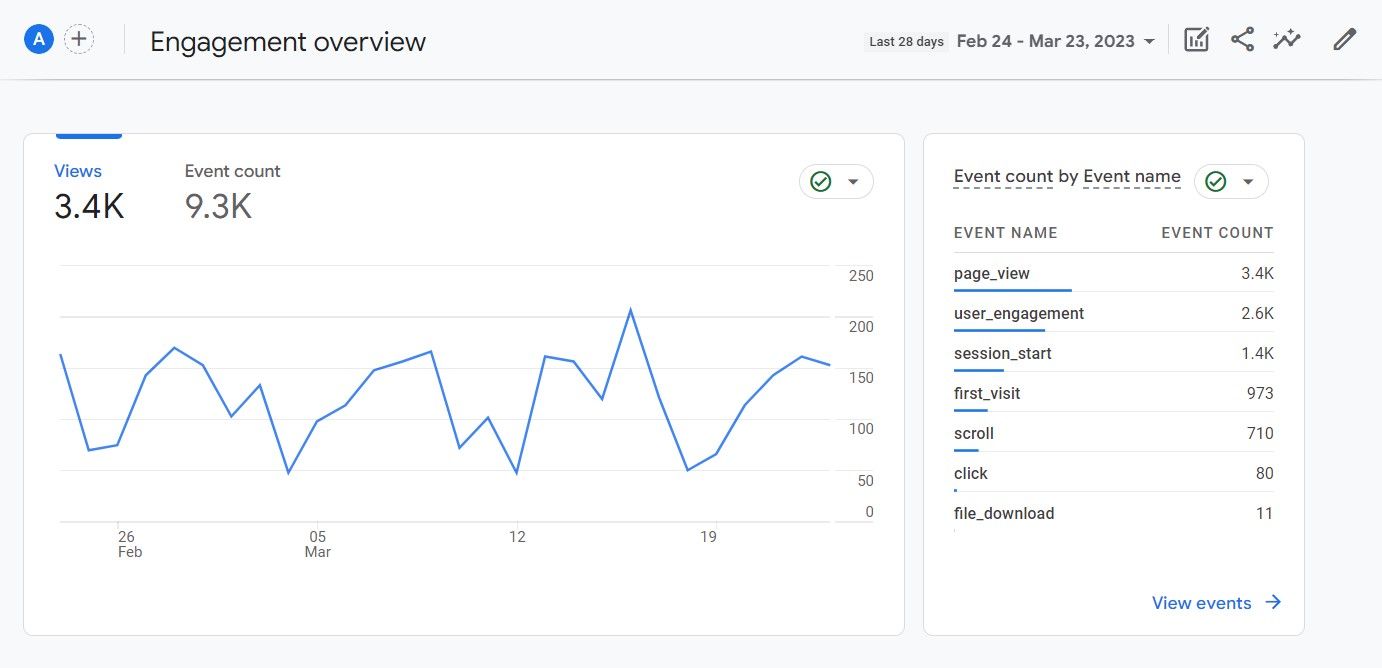Select the scroll event link
Image resolution: width=1382 pixels, height=668 pixels.
point(973,433)
